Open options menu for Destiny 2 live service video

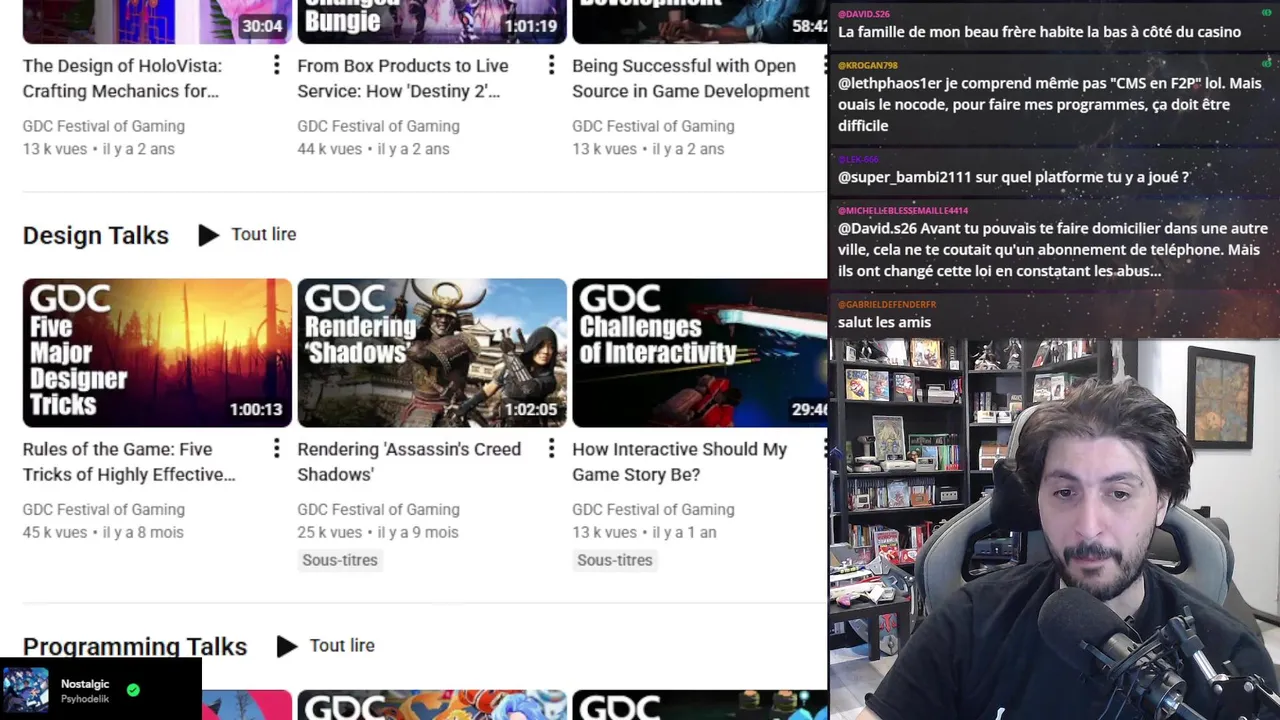pos(551,66)
